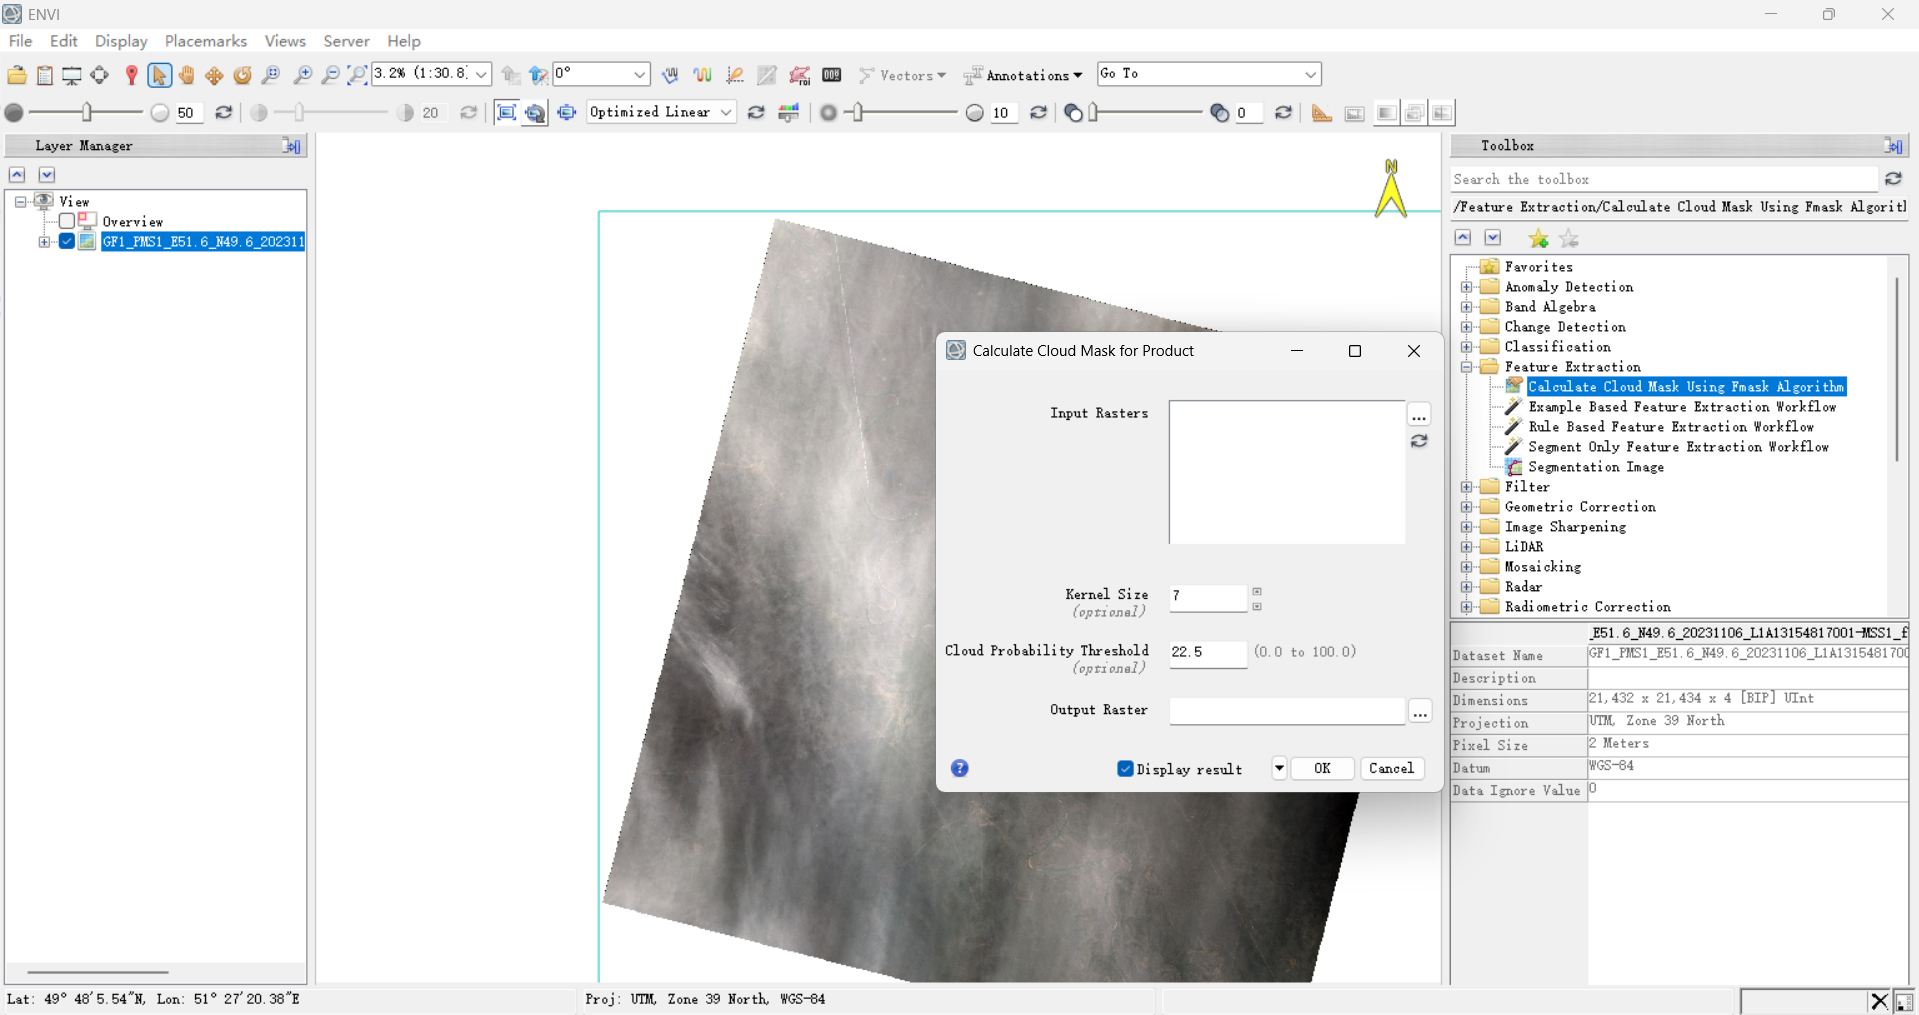
Task: Click OK in the Cloud Mask dialog
Action: (x=1322, y=768)
